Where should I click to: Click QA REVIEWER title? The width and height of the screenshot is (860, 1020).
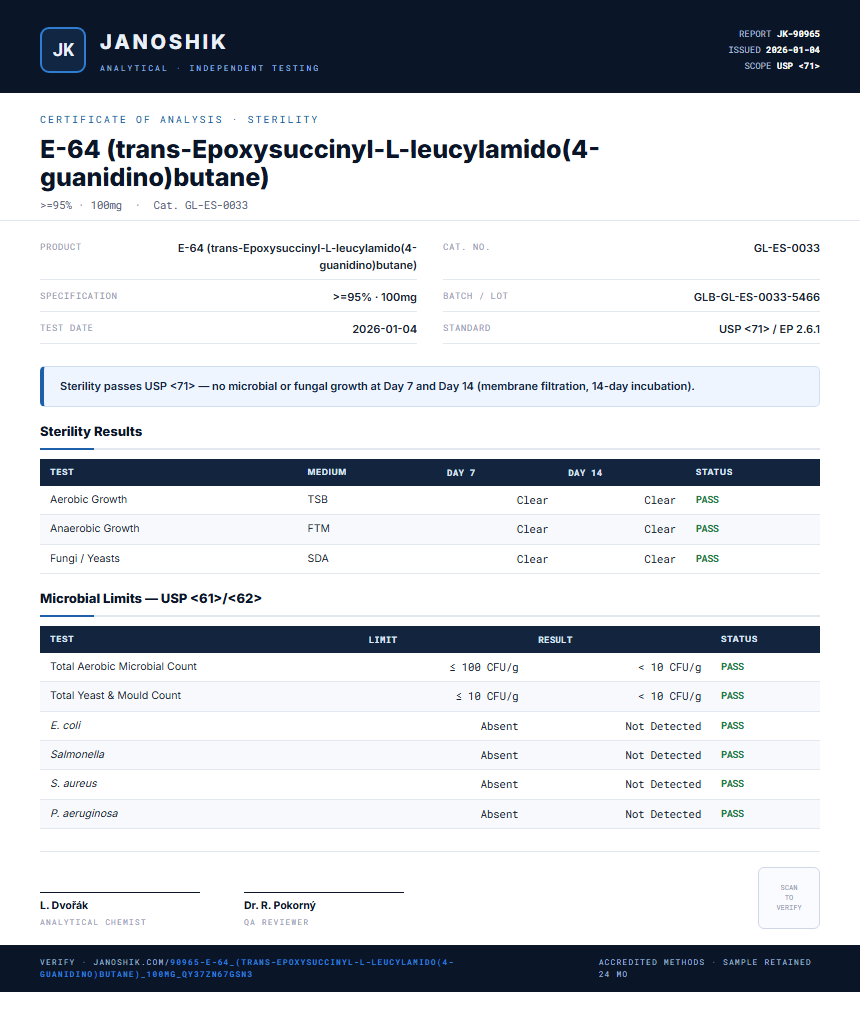point(276,922)
